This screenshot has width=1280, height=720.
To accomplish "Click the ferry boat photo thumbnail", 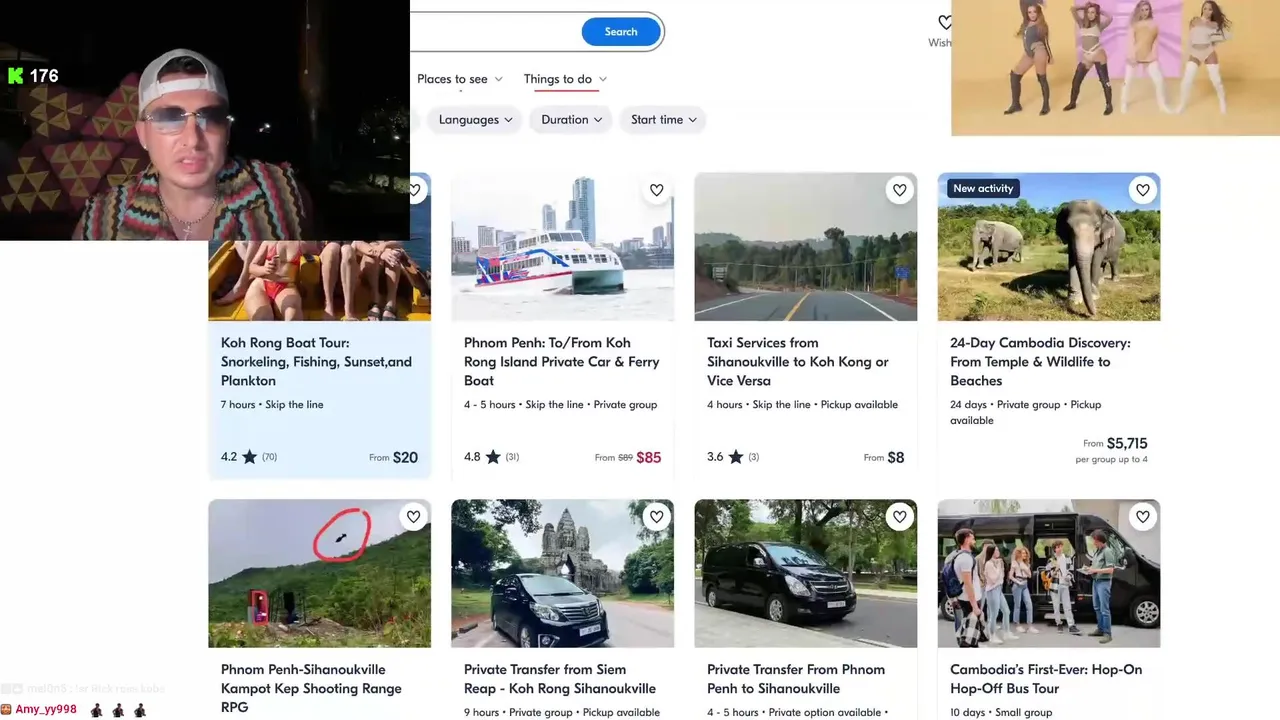I will (562, 247).
